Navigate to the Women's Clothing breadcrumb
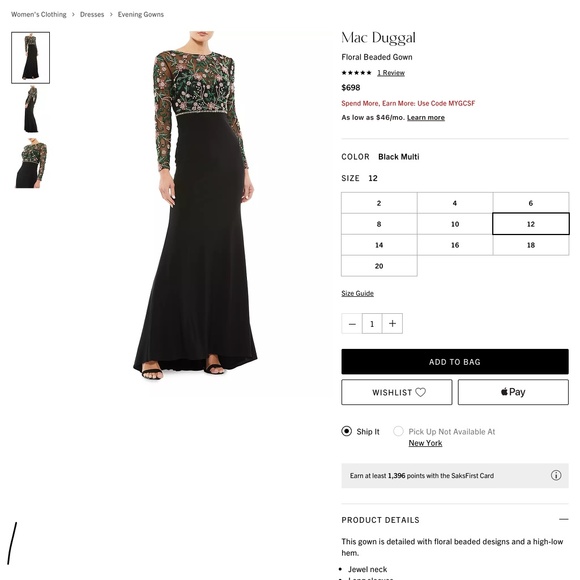 (x=39, y=14)
